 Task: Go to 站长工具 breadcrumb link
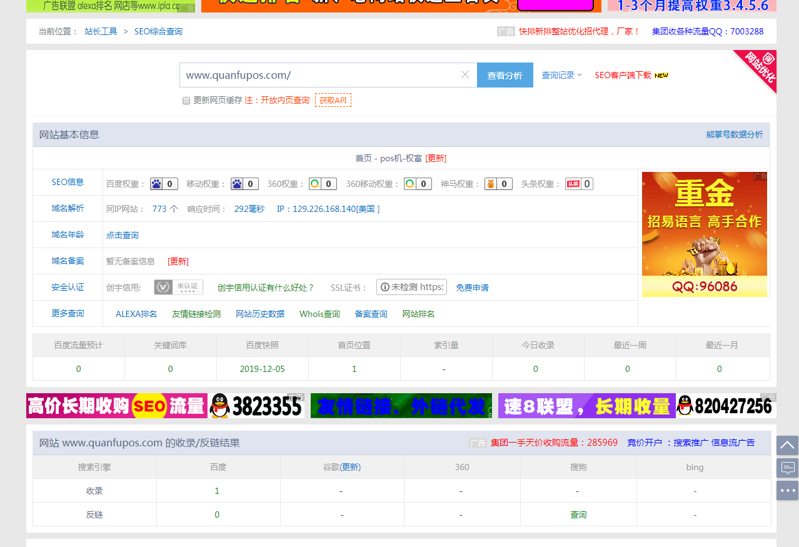coord(101,32)
